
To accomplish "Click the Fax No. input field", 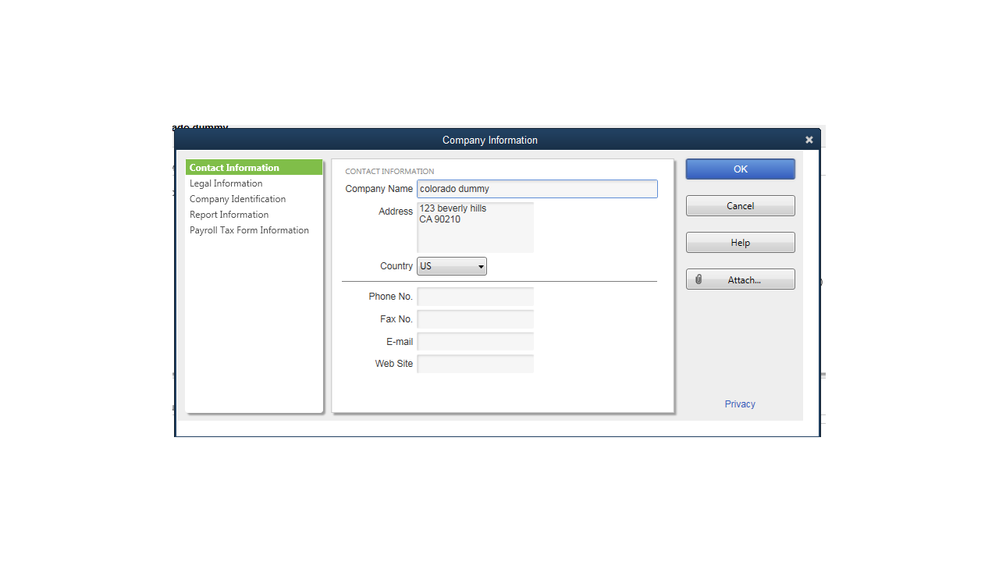I will (x=475, y=319).
